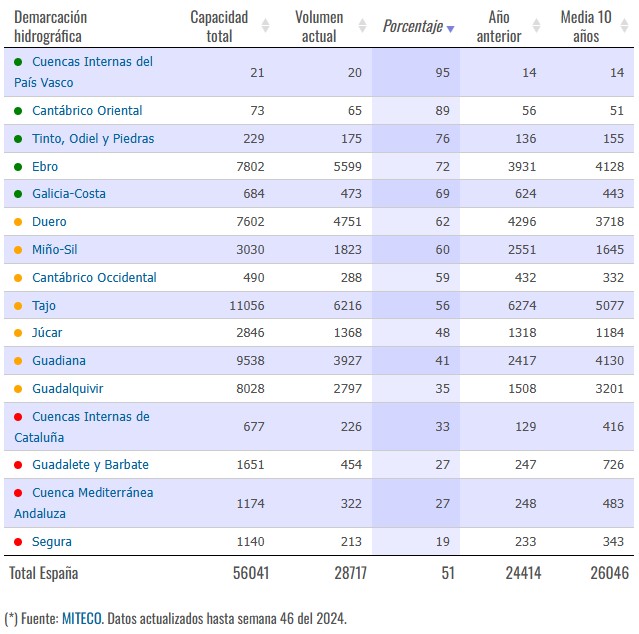
Task: Click the orange dot beside Guadalquivir
Action: 18,389
